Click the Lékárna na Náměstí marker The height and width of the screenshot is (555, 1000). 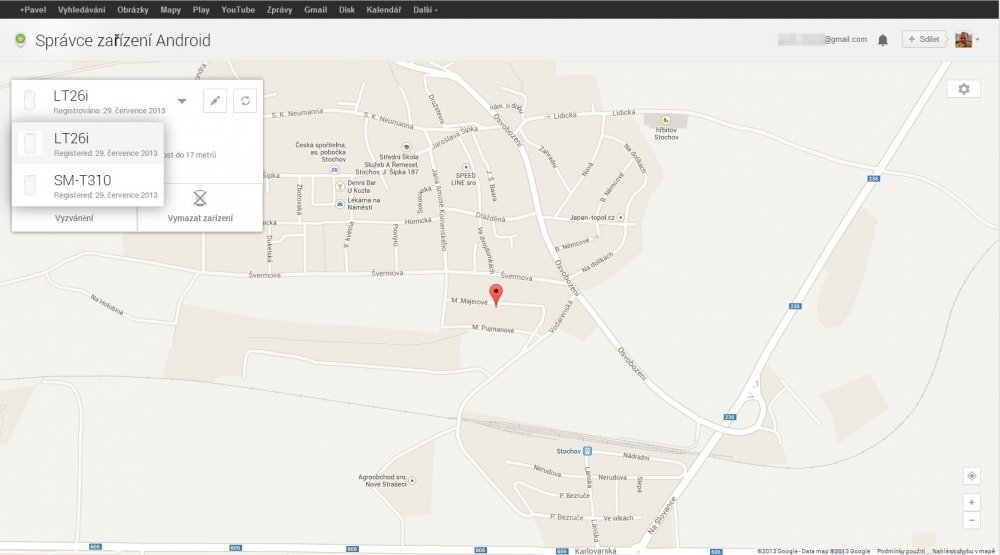pos(340,204)
